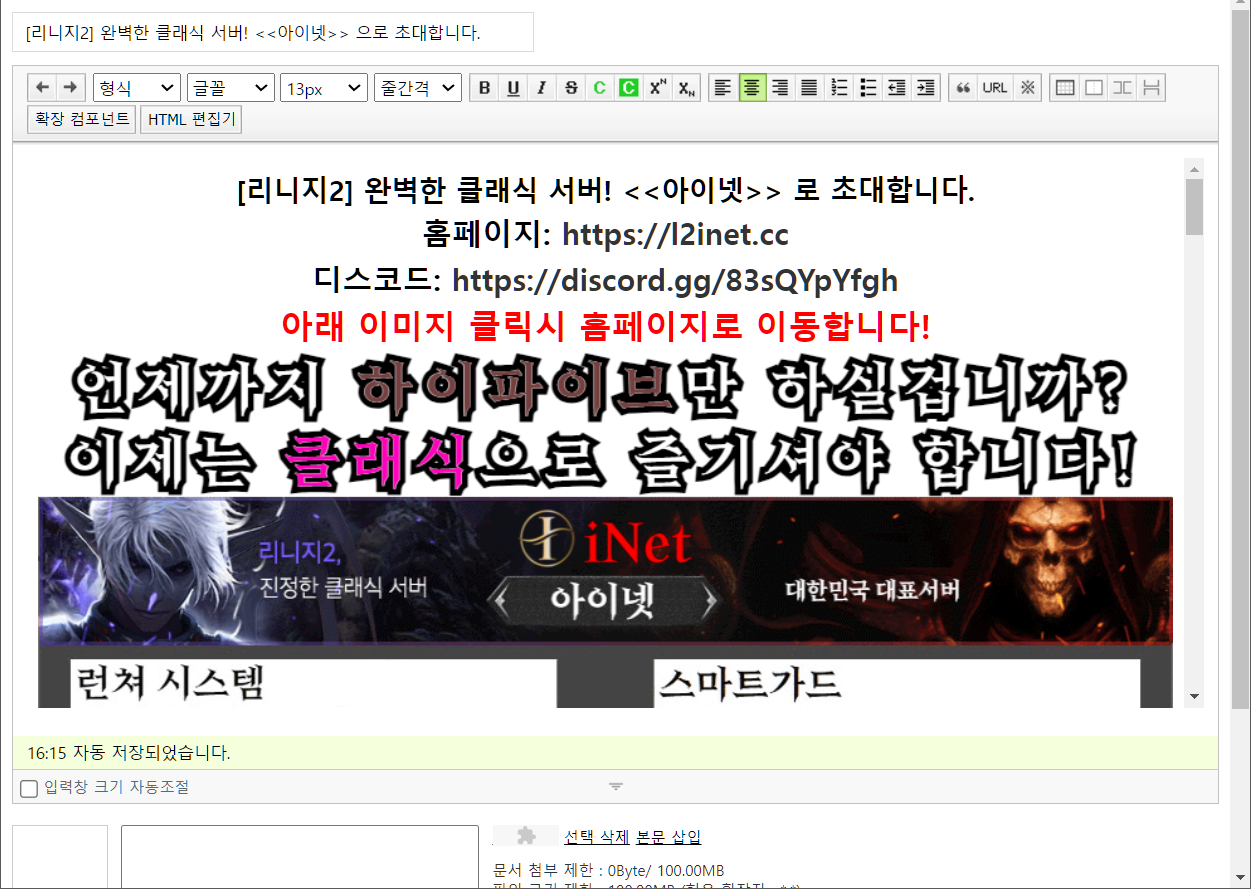1251x889 pixels.
Task: Open the text background color picker
Action: pyautogui.click(x=628, y=88)
